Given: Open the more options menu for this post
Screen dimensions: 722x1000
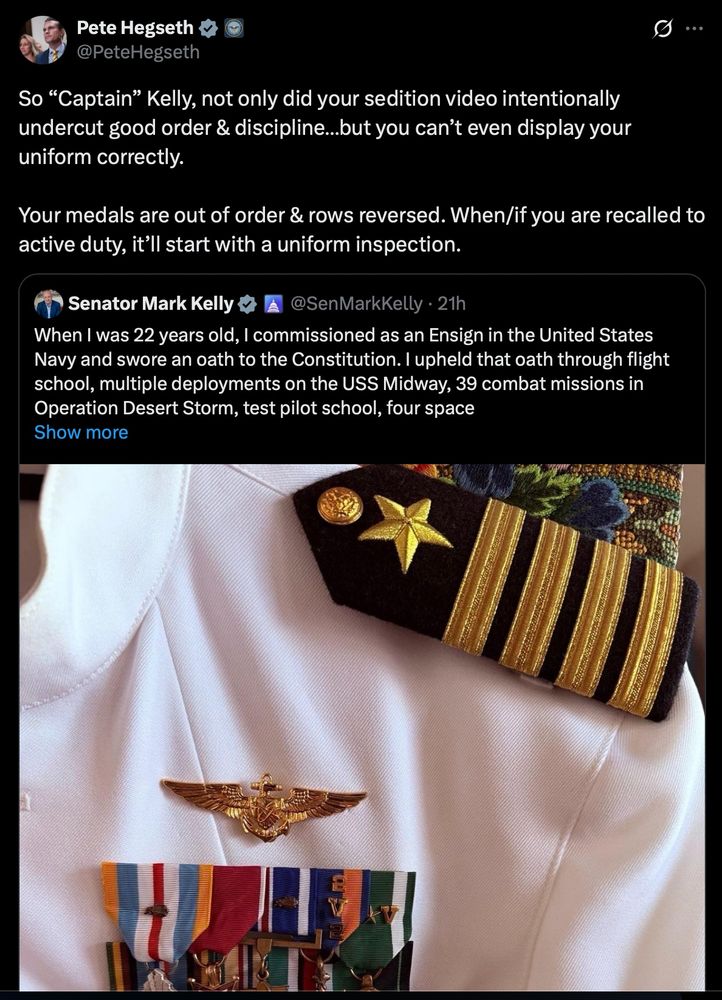Looking at the screenshot, I should (x=696, y=29).
